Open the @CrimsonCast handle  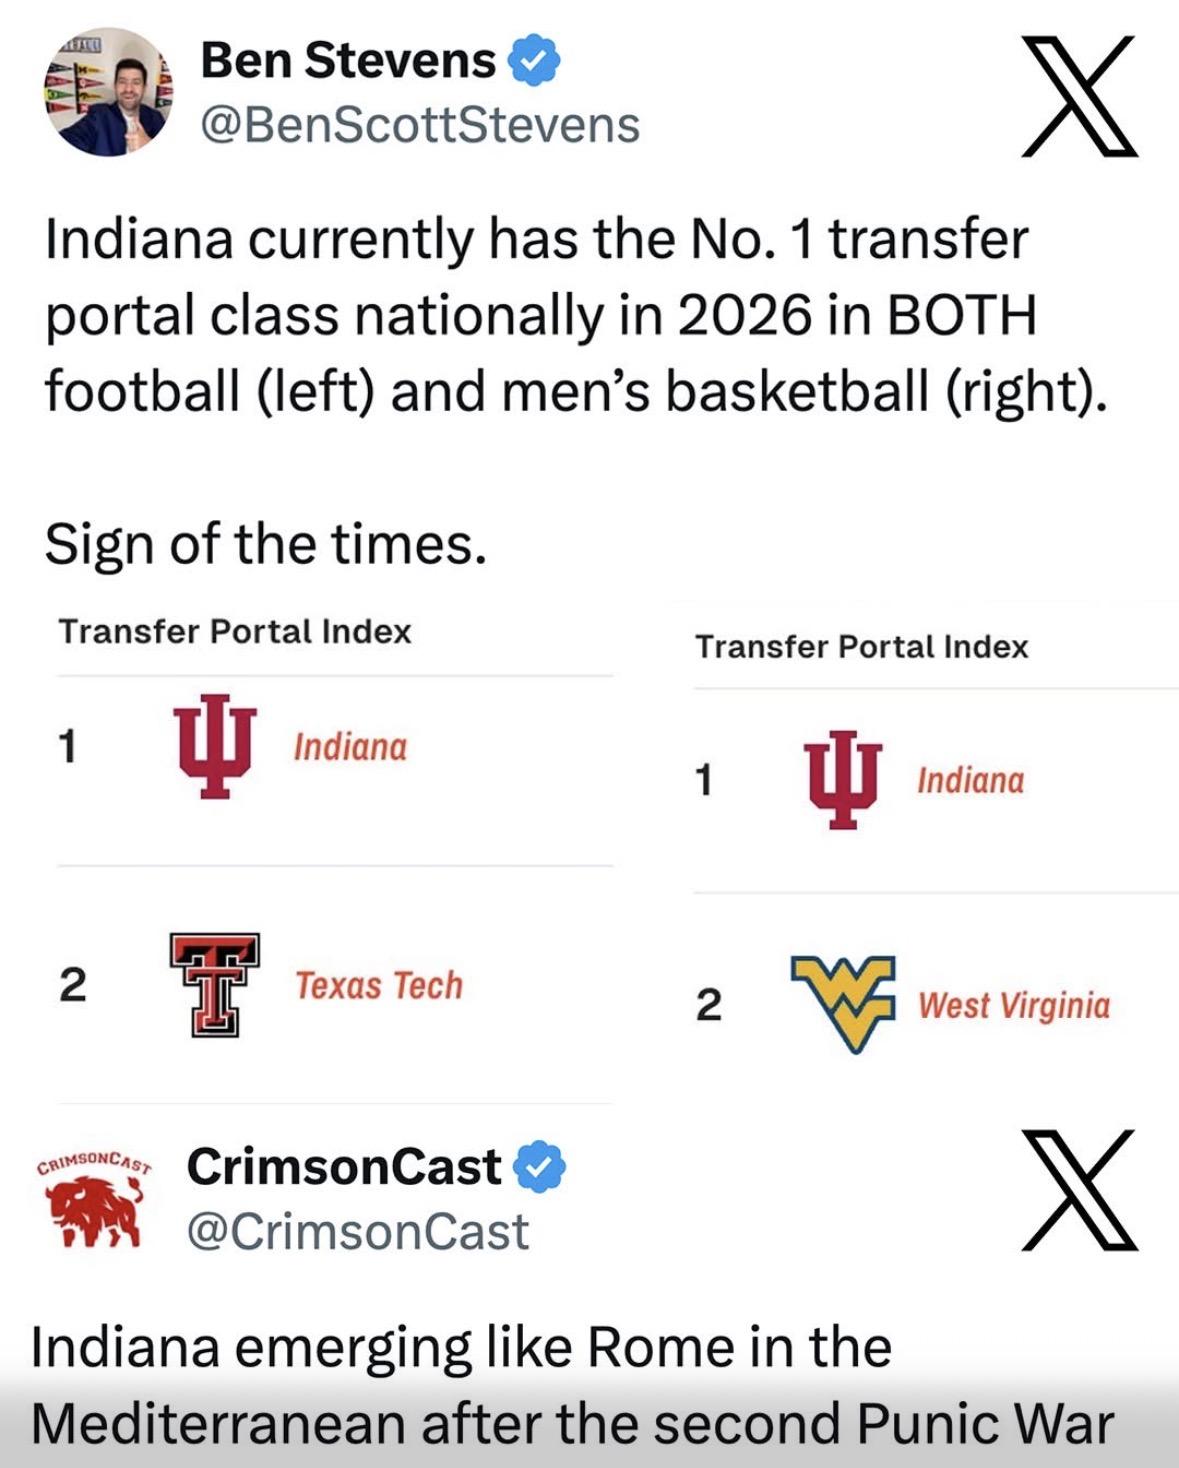tap(357, 1232)
